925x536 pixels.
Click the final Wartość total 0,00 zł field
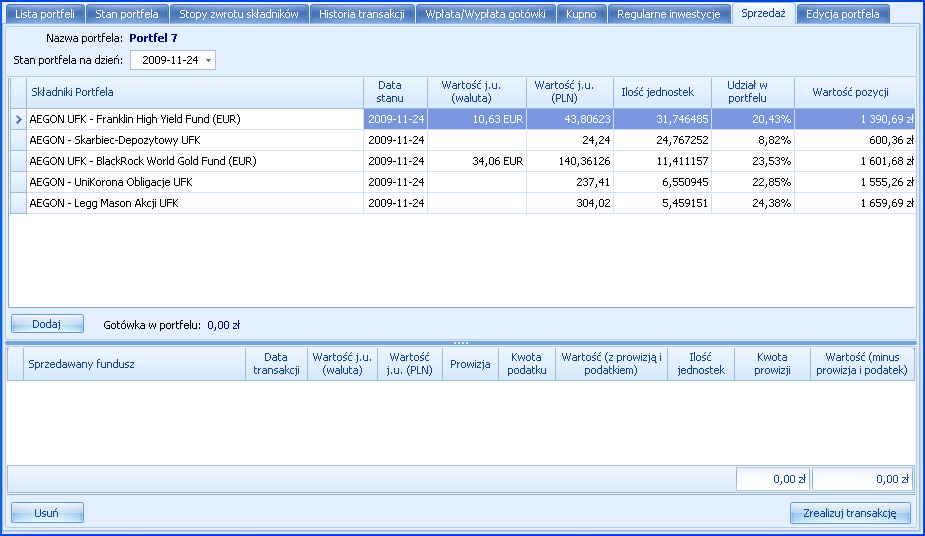pyautogui.click(x=862, y=479)
